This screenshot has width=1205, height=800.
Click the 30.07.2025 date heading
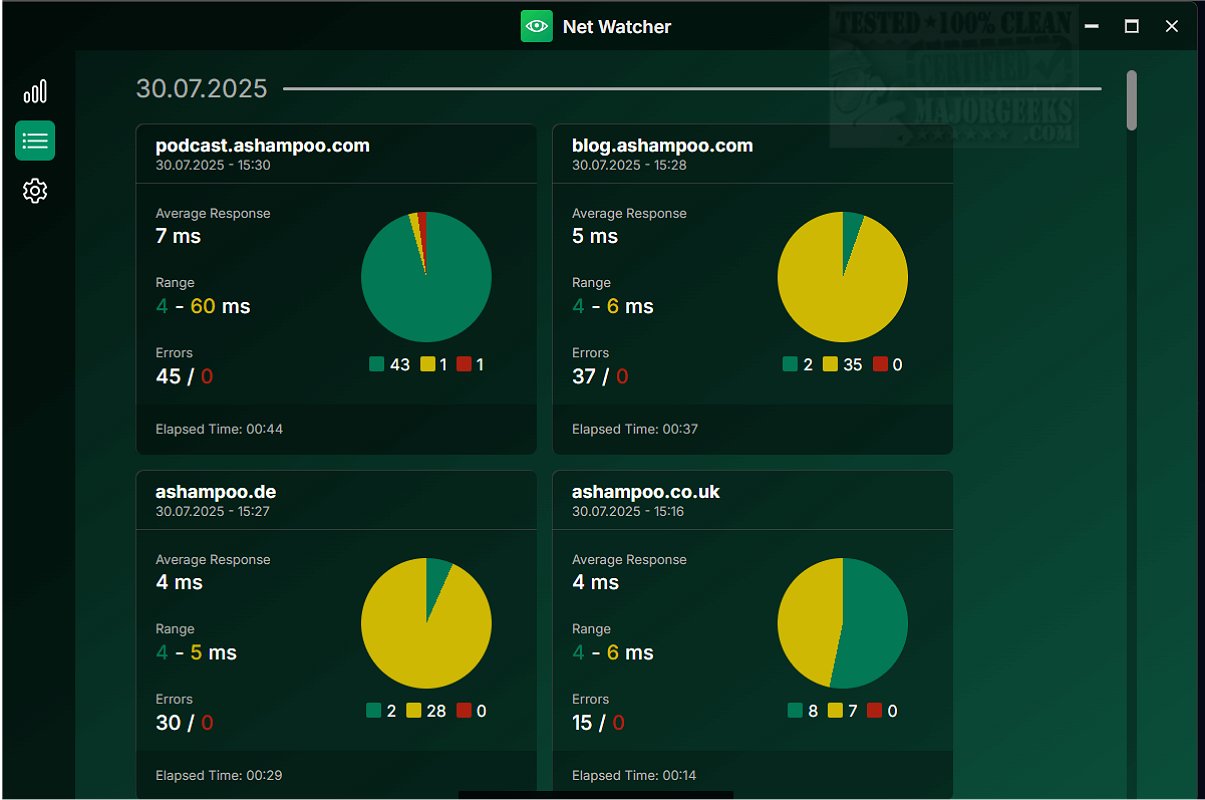202,89
